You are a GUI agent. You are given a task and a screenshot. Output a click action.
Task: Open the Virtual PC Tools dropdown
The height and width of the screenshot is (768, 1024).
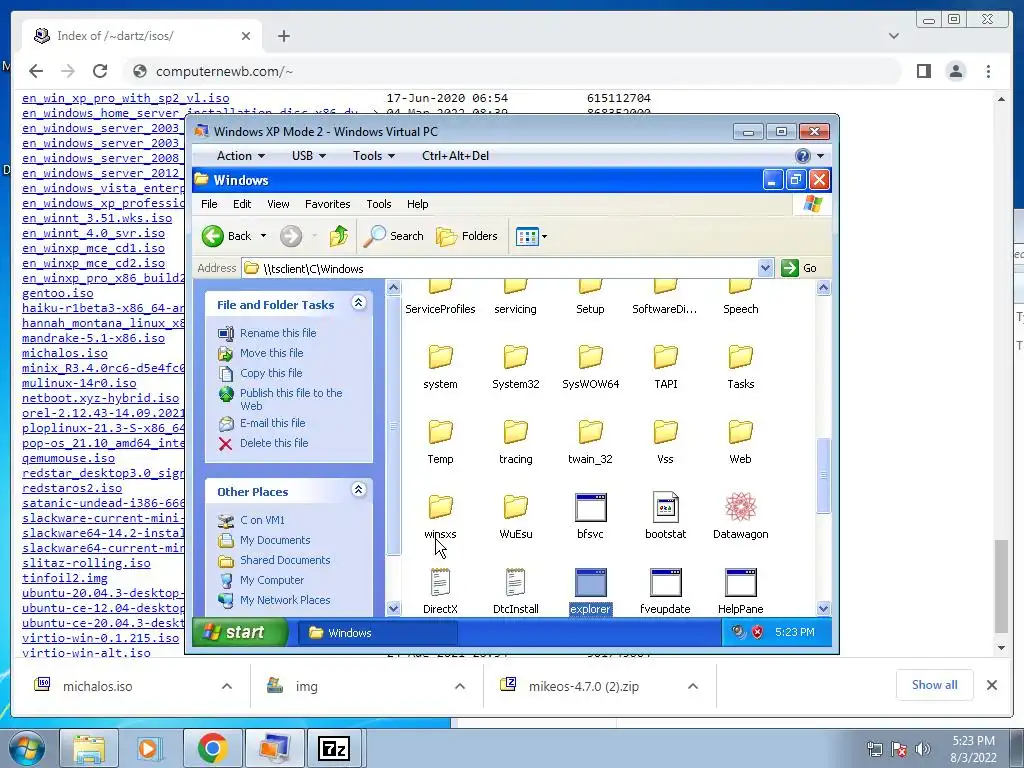(374, 155)
